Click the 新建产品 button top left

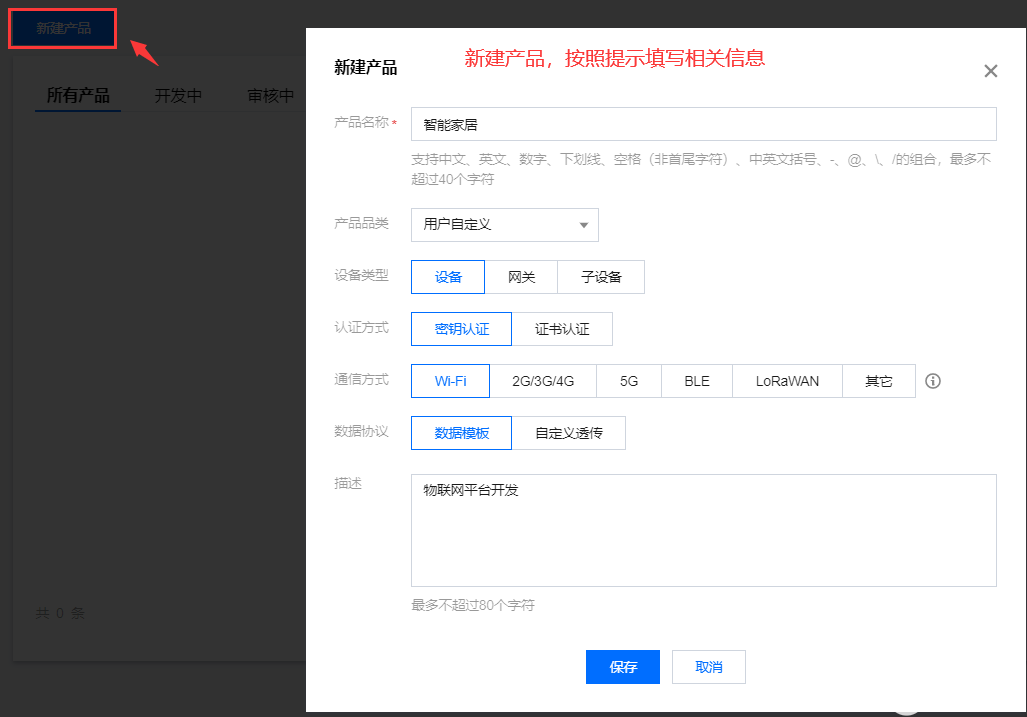click(x=62, y=29)
